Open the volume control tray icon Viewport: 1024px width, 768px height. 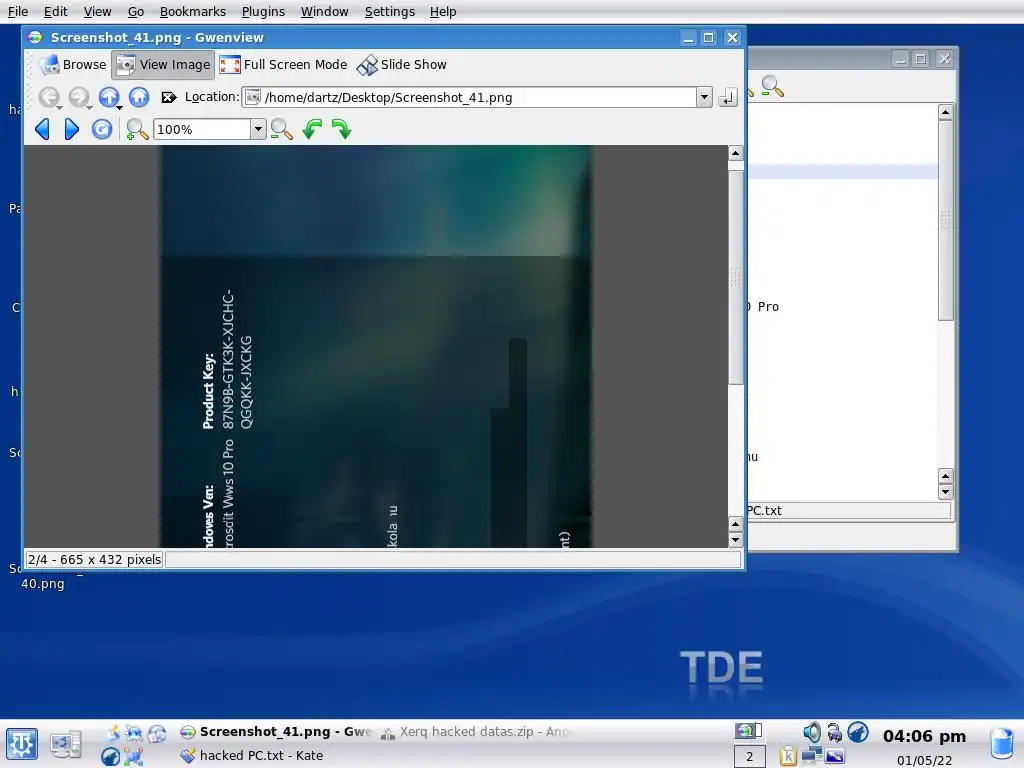coord(811,732)
